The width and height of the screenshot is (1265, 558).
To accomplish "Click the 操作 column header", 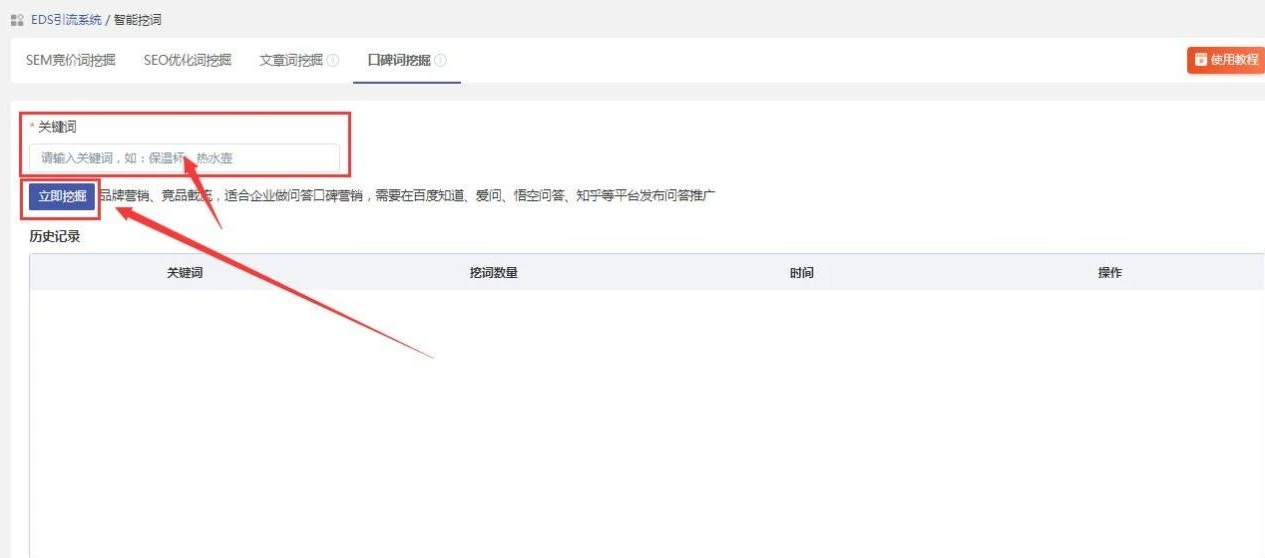I will (x=1110, y=273).
